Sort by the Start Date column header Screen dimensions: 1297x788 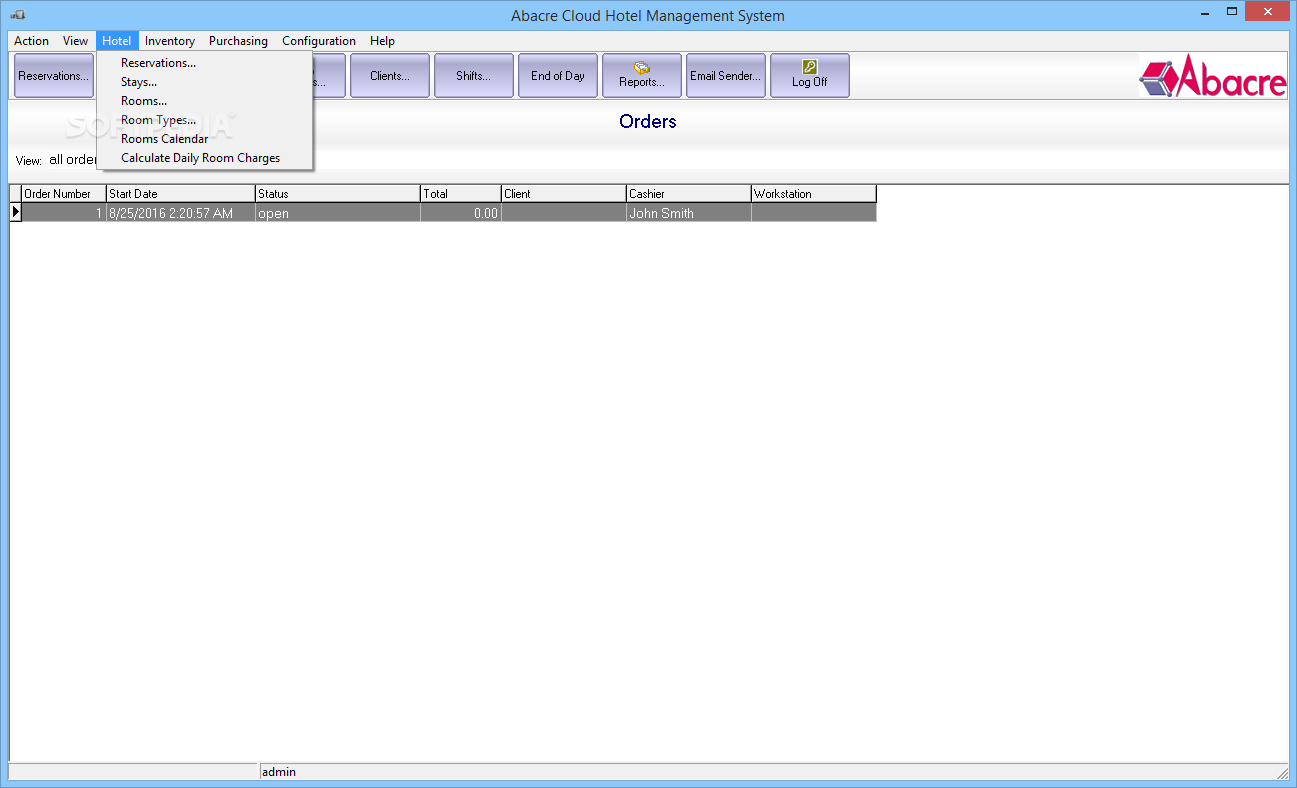[x=181, y=194]
